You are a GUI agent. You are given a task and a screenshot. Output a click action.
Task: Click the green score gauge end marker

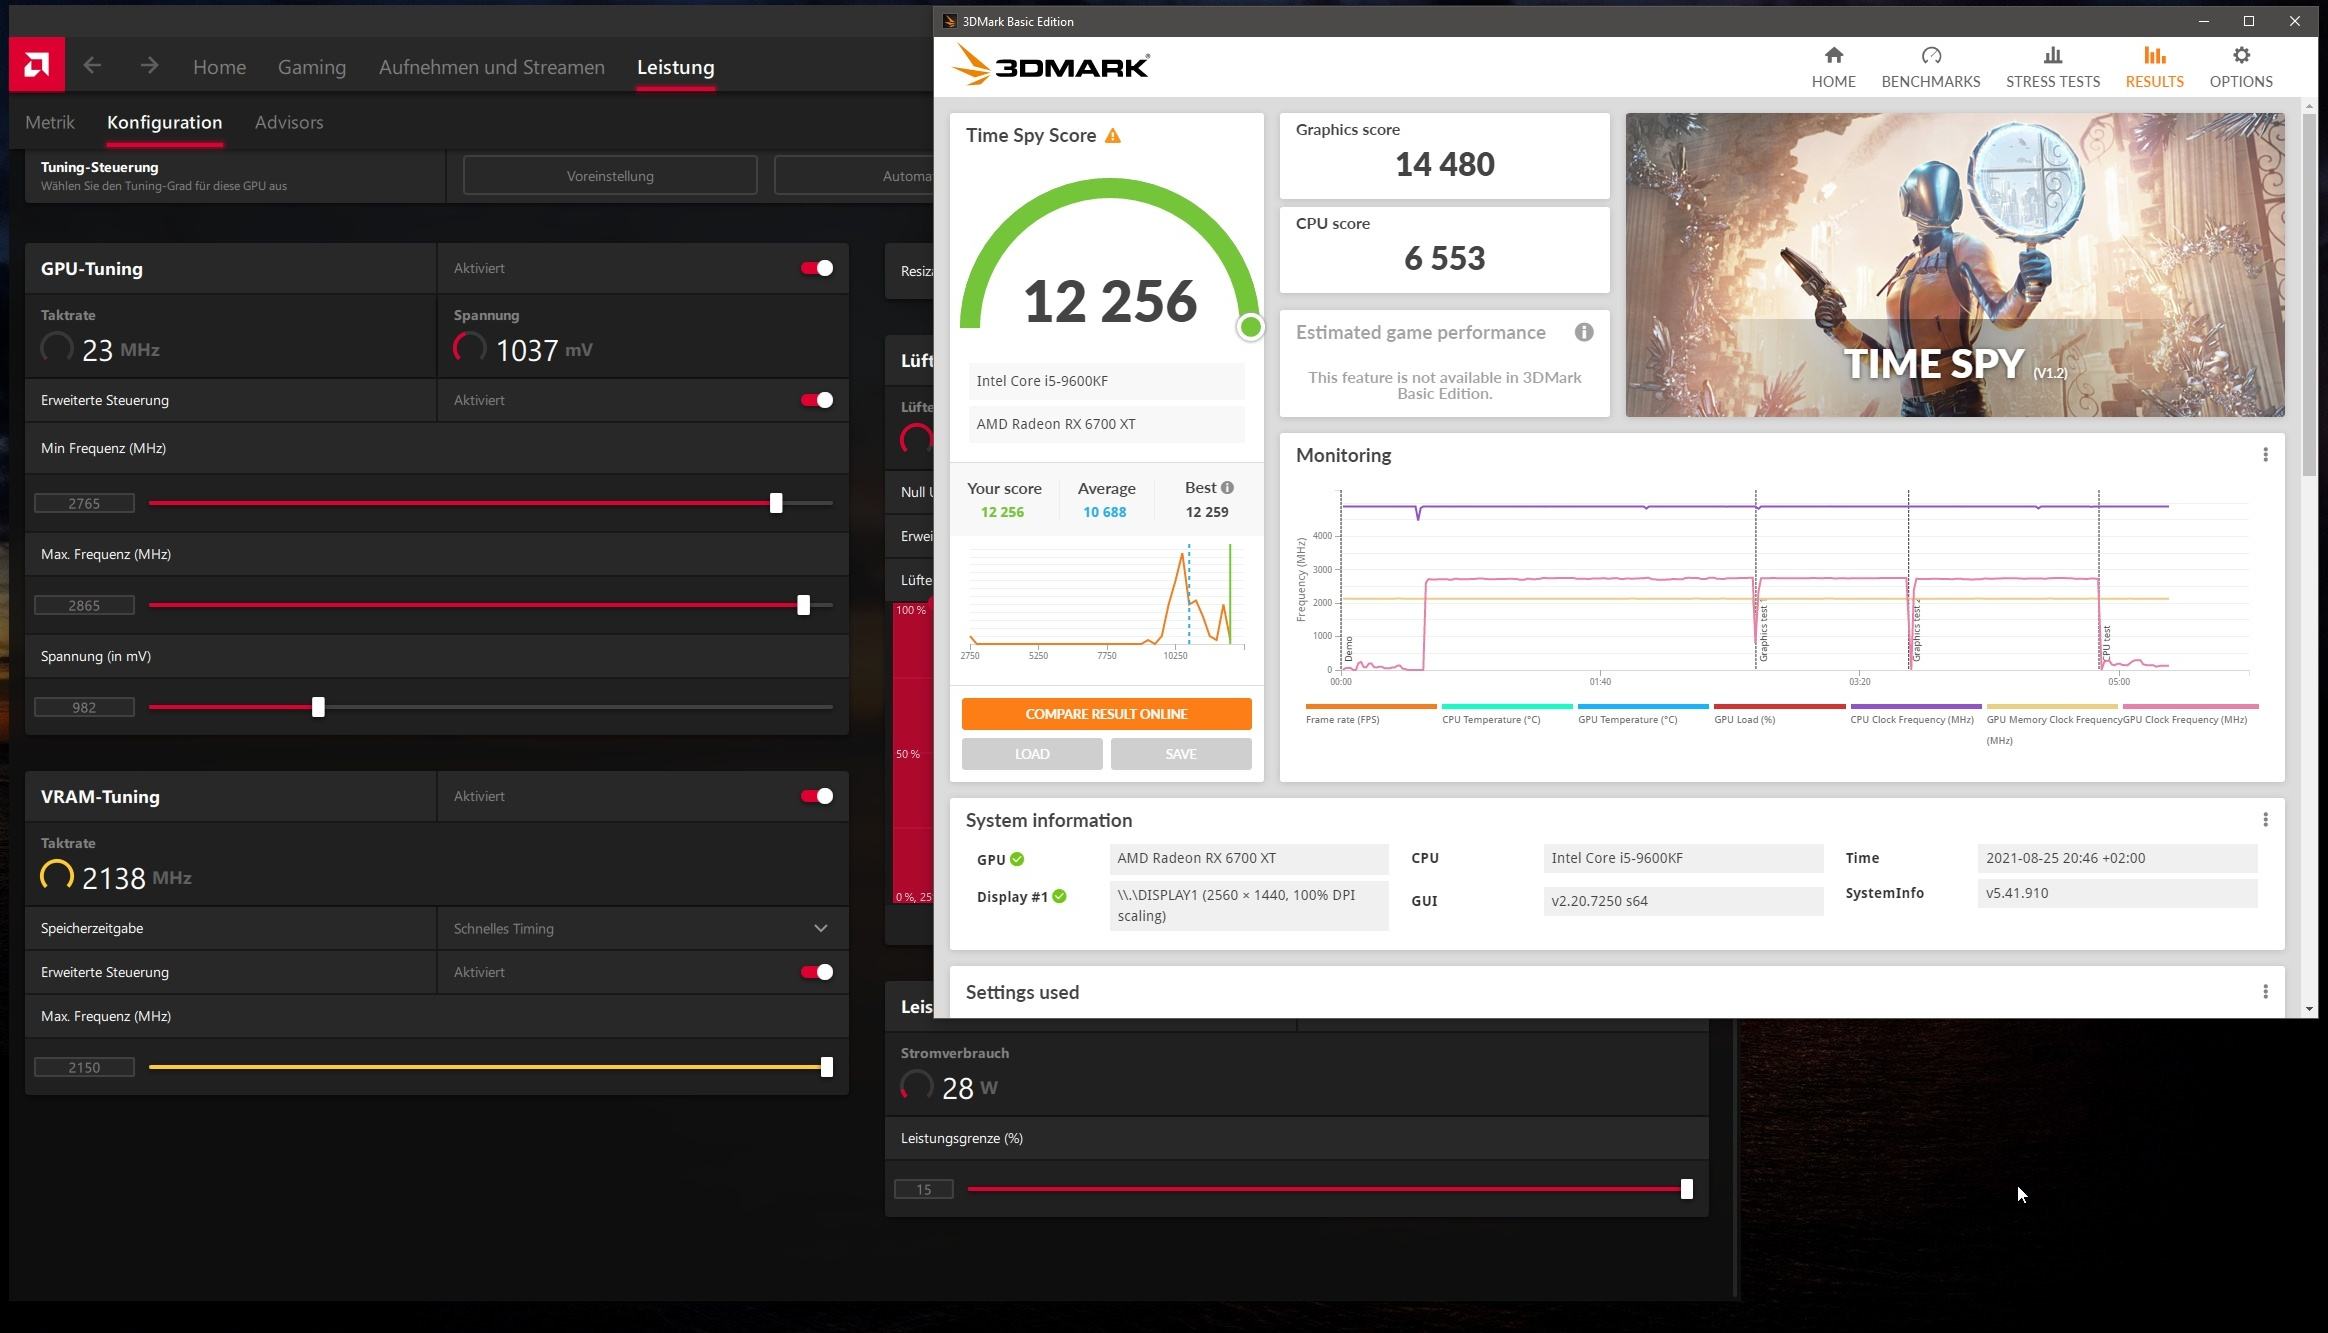pos(1250,327)
